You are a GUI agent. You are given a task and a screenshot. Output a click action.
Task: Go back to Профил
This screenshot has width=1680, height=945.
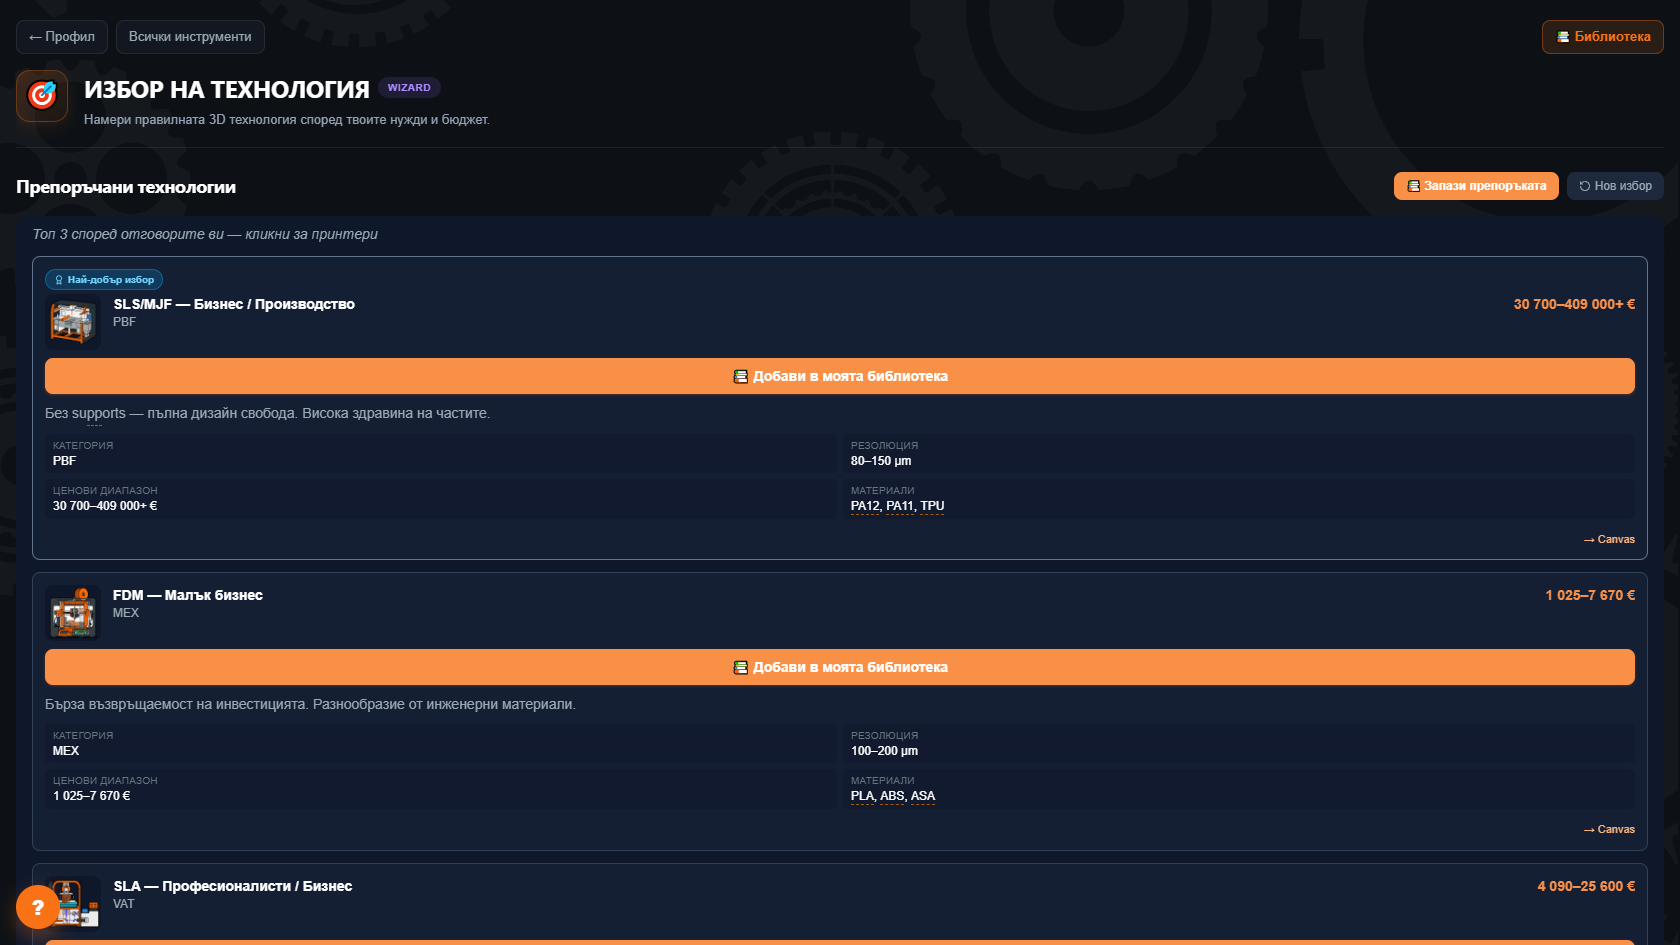[62, 37]
